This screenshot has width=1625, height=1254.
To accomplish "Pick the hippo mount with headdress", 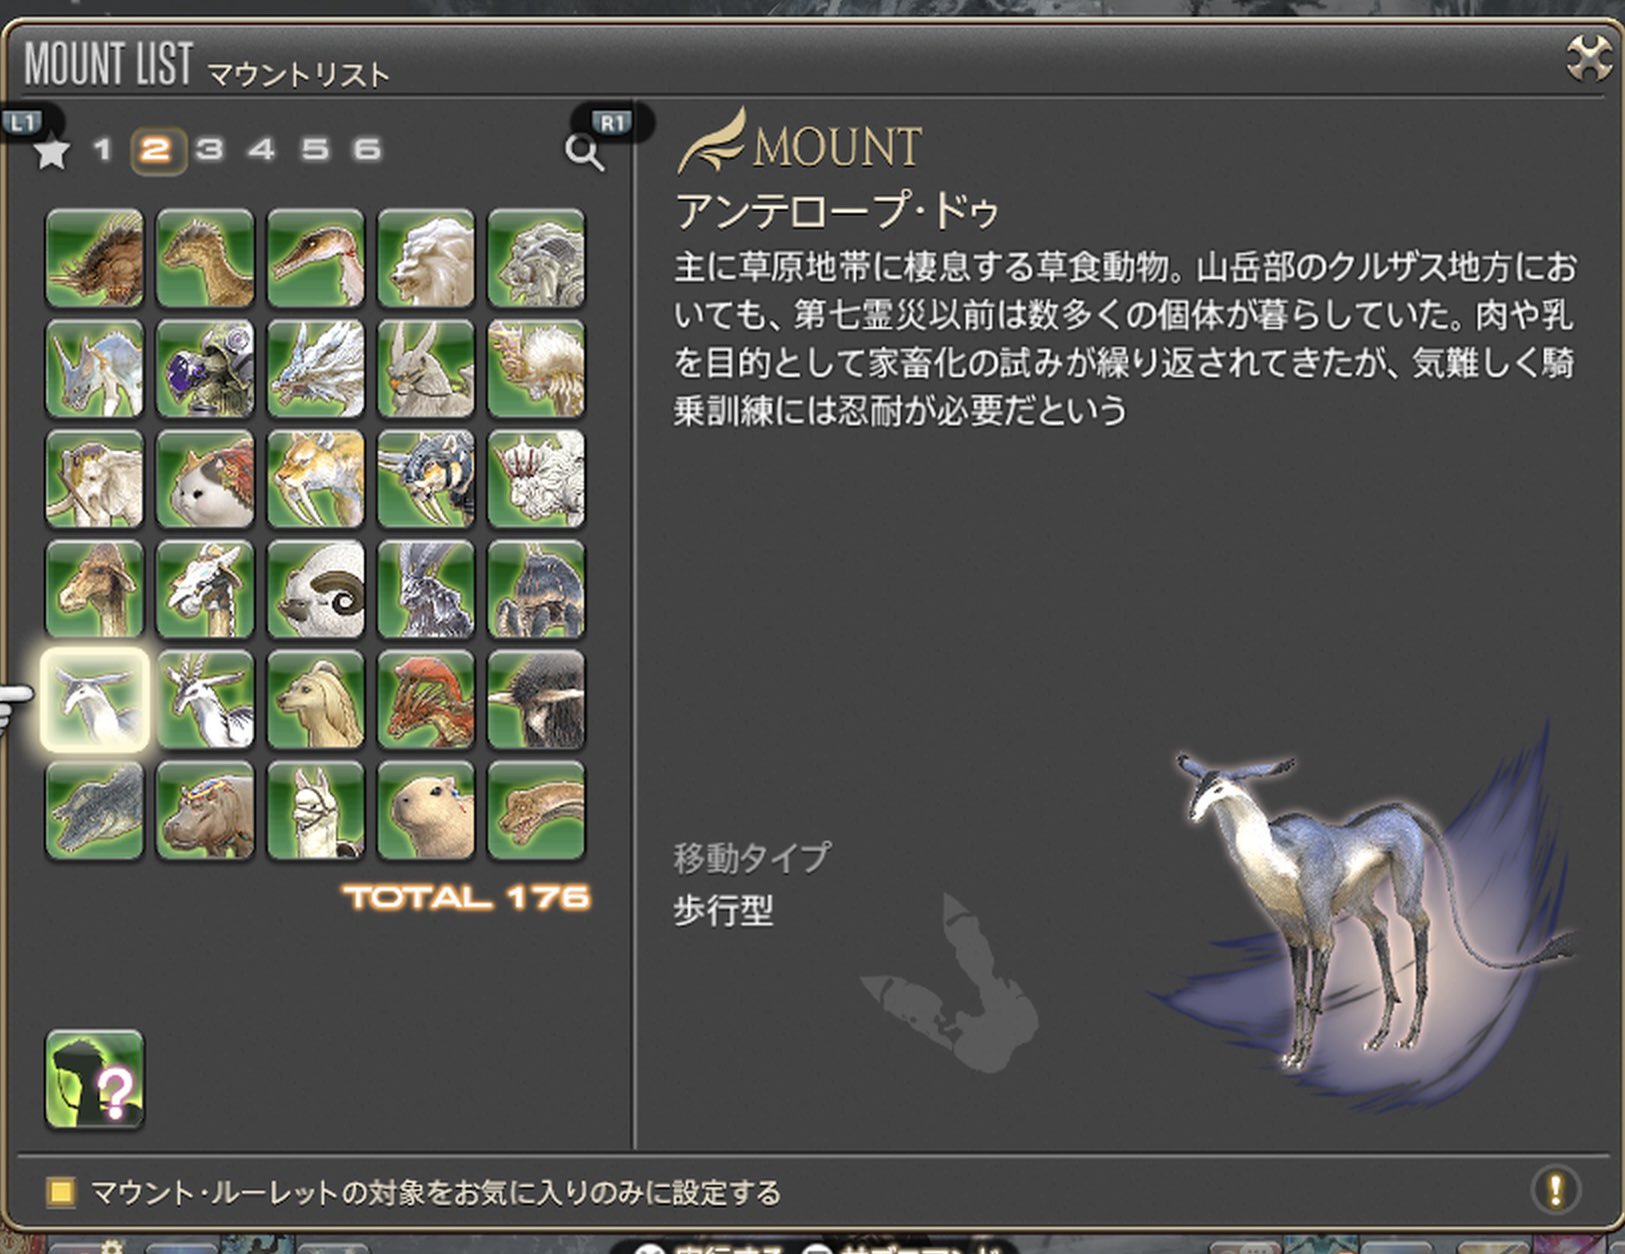I will point(205,810).
